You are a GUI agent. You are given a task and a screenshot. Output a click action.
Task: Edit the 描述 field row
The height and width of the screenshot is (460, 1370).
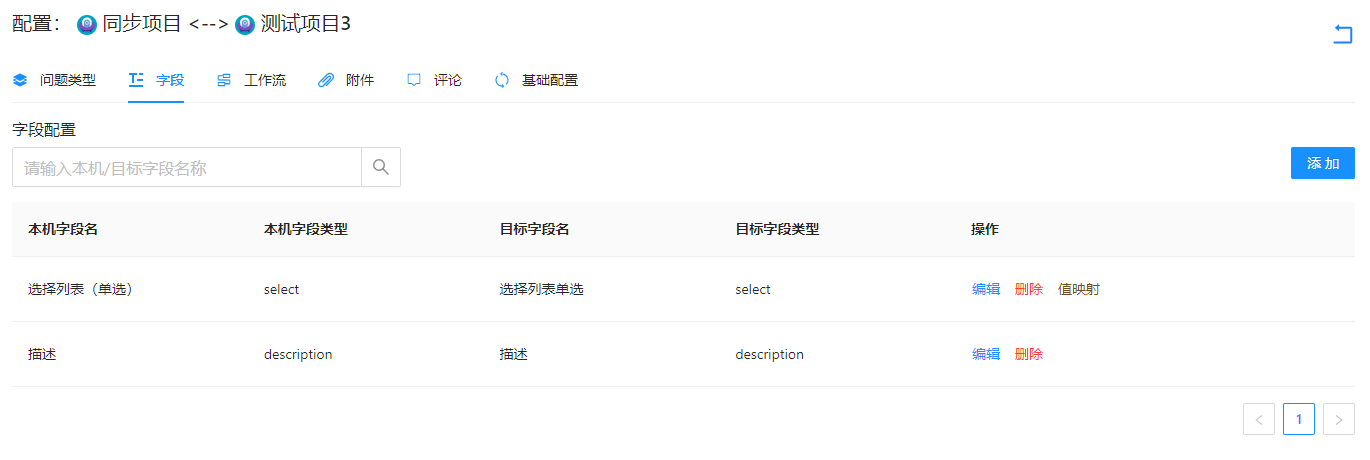click(x=986, y=354)
